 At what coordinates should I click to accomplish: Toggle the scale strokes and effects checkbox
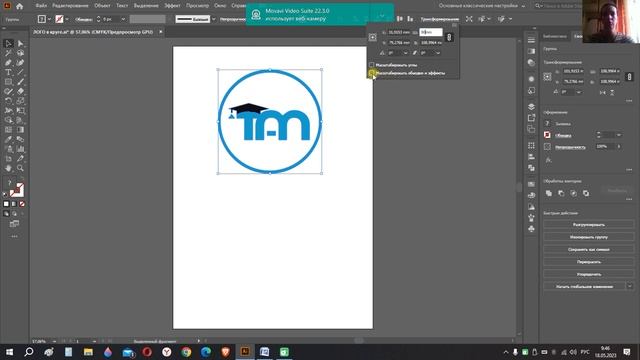371,73
